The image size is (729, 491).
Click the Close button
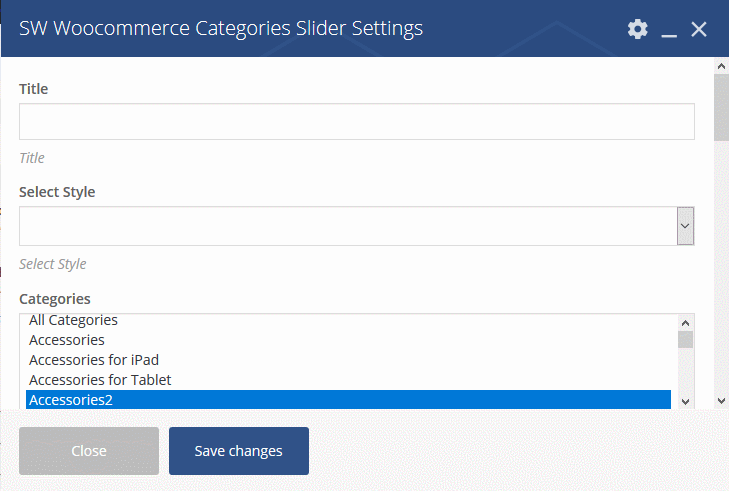(89, 451)
